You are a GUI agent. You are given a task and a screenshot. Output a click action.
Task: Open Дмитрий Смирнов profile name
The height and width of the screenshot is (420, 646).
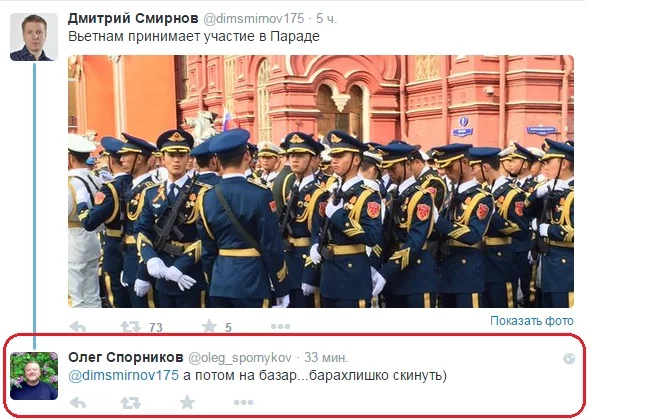[x=133, y=19]
